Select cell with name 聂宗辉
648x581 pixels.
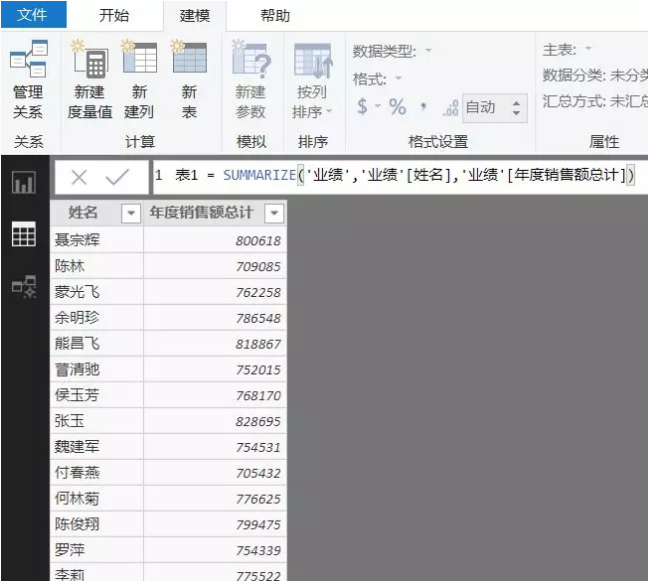(97, 240)
